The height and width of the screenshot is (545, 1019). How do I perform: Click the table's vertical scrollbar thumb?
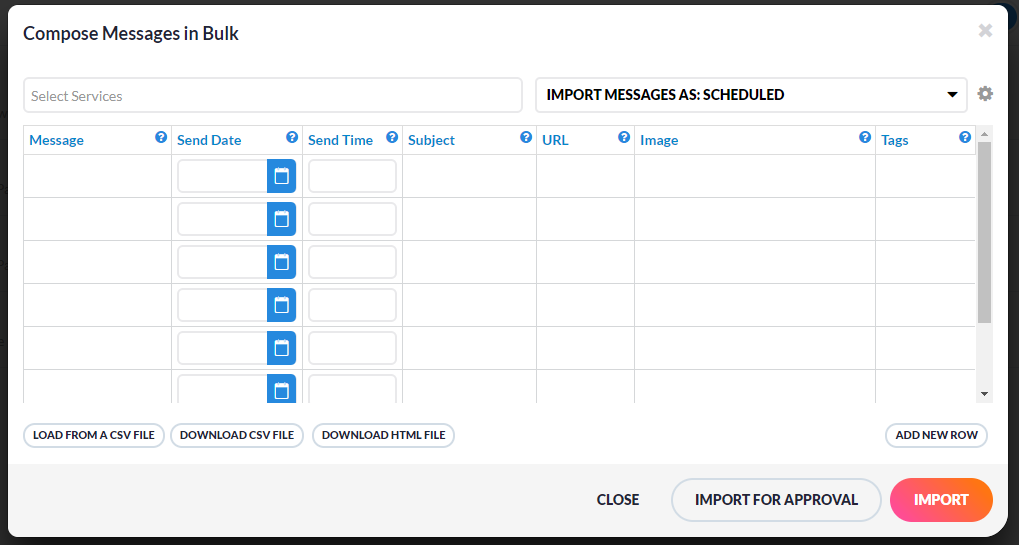pos(985,232)
